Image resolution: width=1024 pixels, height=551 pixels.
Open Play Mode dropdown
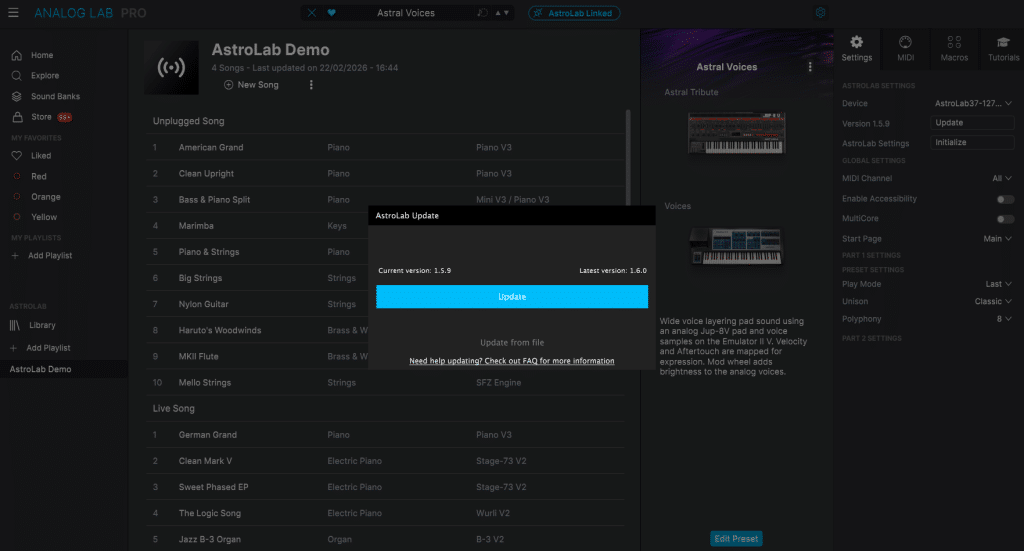coord(999,284)
